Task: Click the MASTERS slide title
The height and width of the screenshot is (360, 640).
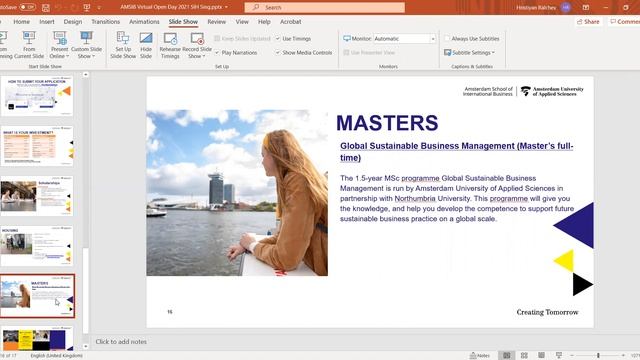Action: pyautogui.click(x=387, y=122)
